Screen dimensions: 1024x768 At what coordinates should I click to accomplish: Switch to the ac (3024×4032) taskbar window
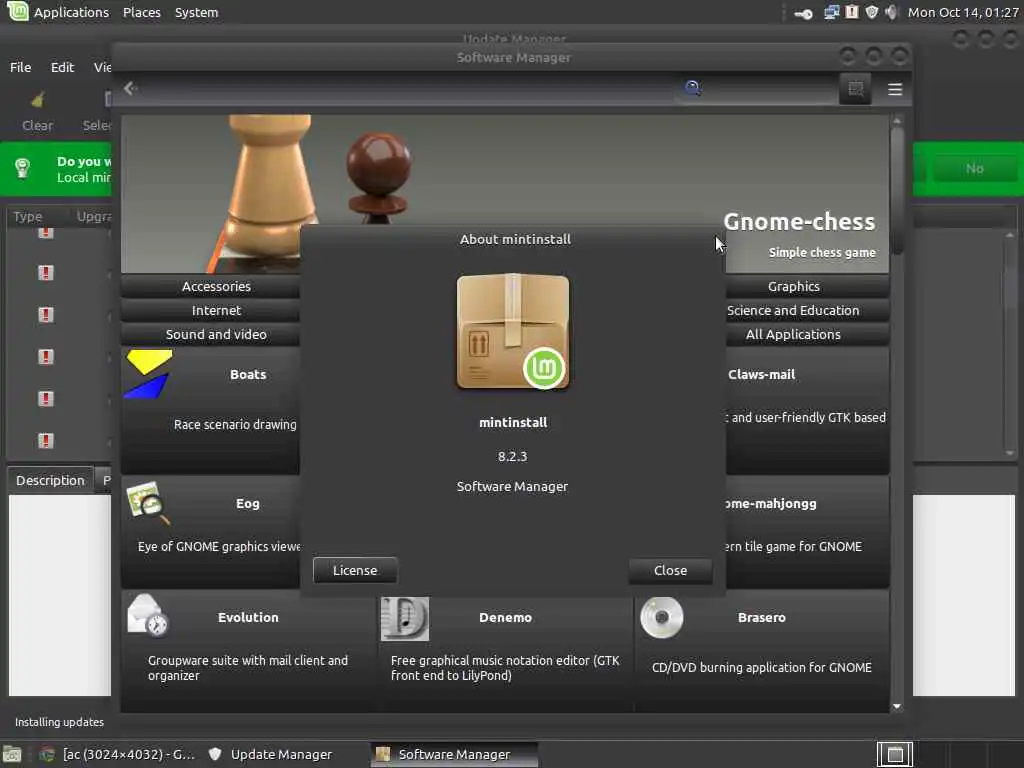click(x=118, y=754)
